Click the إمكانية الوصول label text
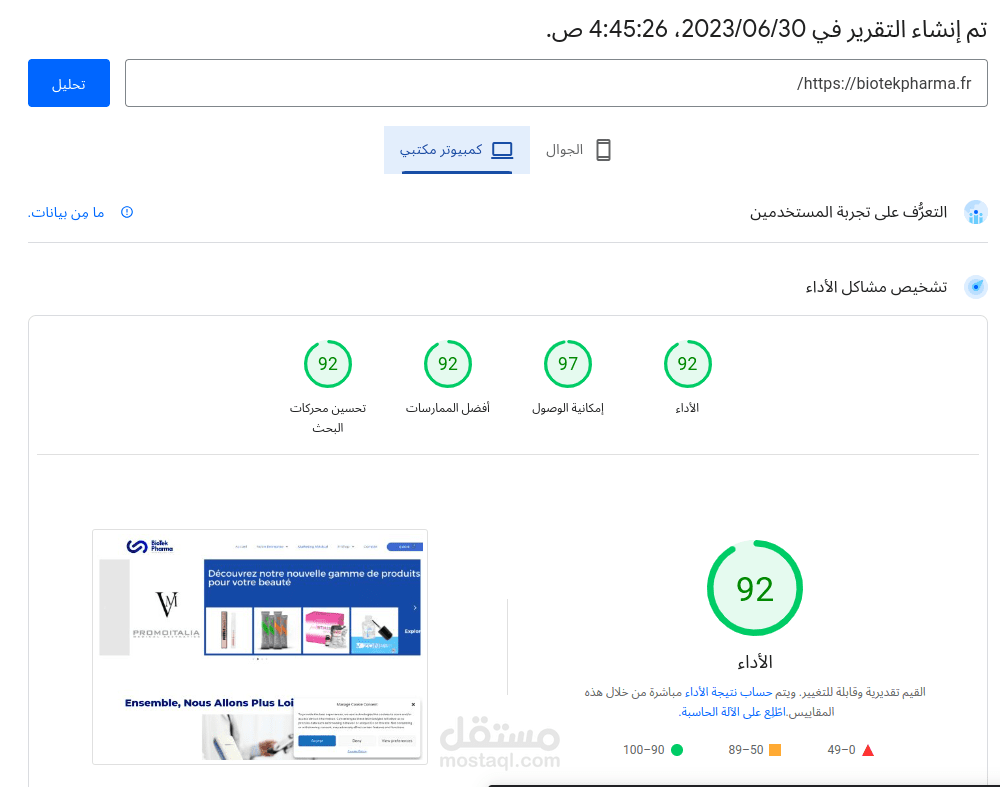Viewport: 1000px width, 787px height. pos(568,408)
